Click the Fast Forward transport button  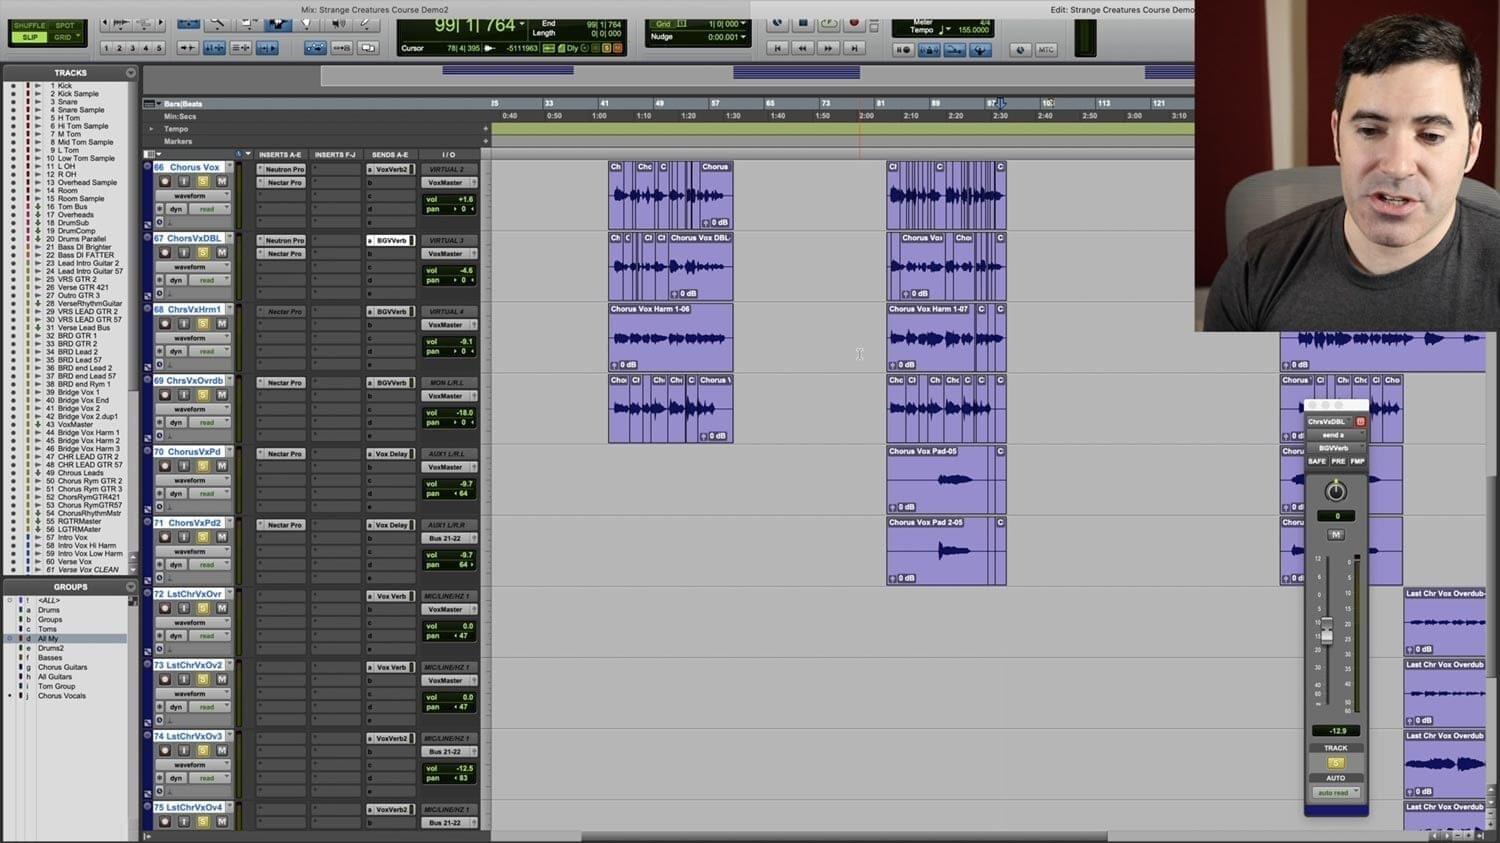pos(828,47)
